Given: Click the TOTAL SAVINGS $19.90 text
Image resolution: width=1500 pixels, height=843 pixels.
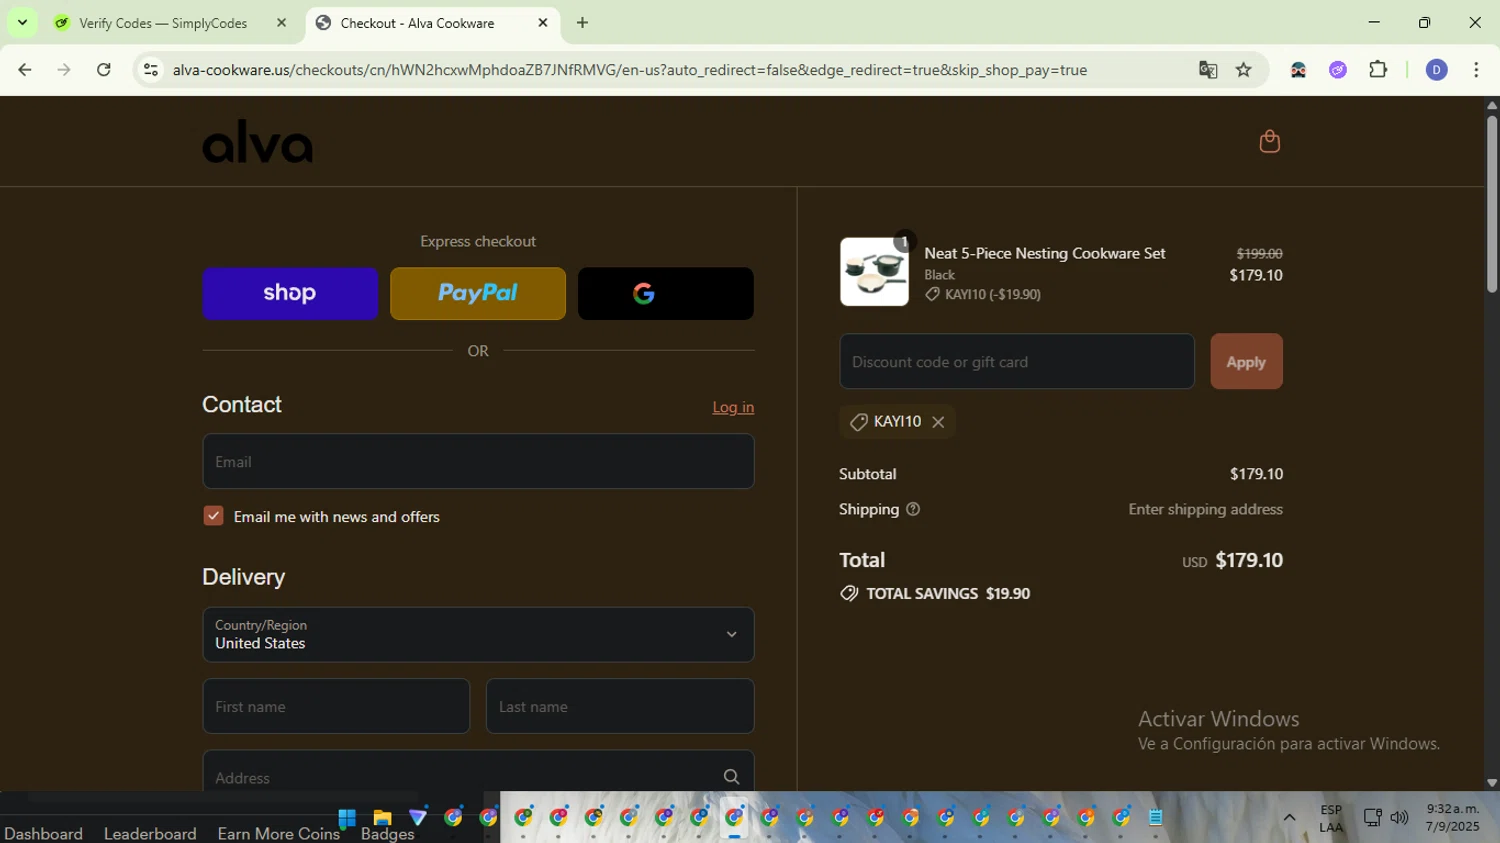Looking at the screenshot, I should 948,593.
